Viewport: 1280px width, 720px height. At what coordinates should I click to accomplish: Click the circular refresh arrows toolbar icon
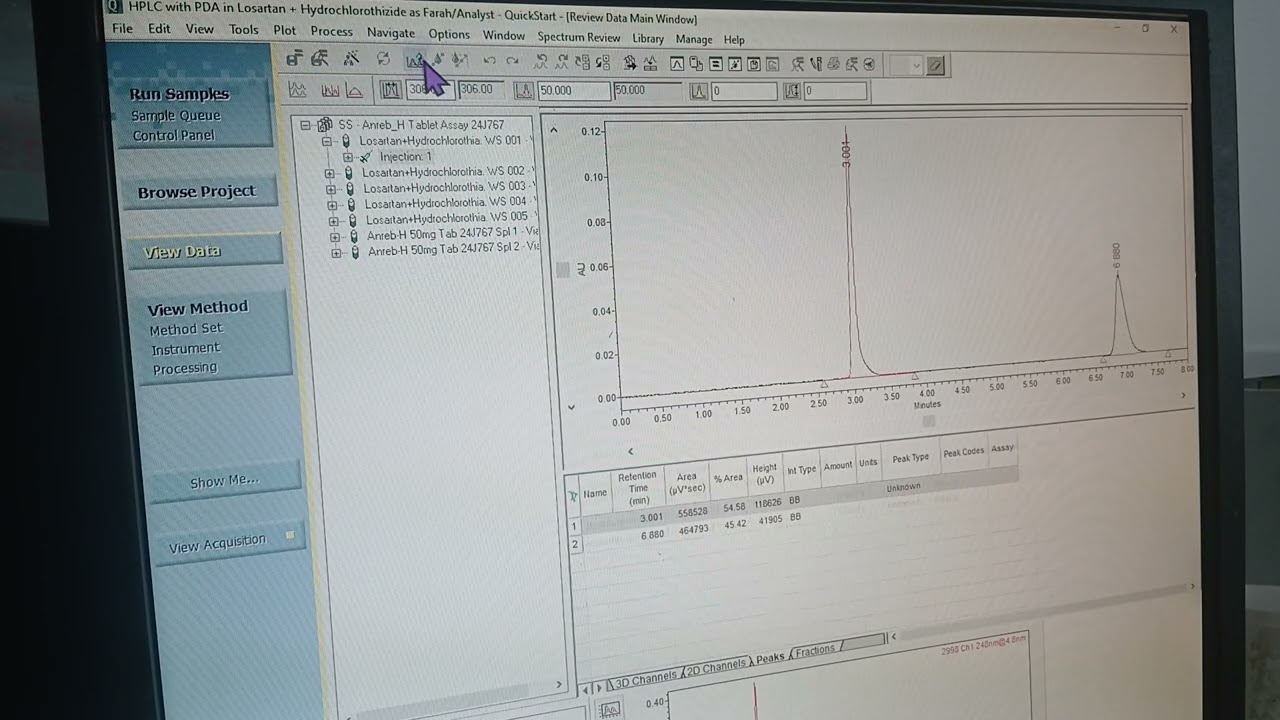[x=383, y=59]
